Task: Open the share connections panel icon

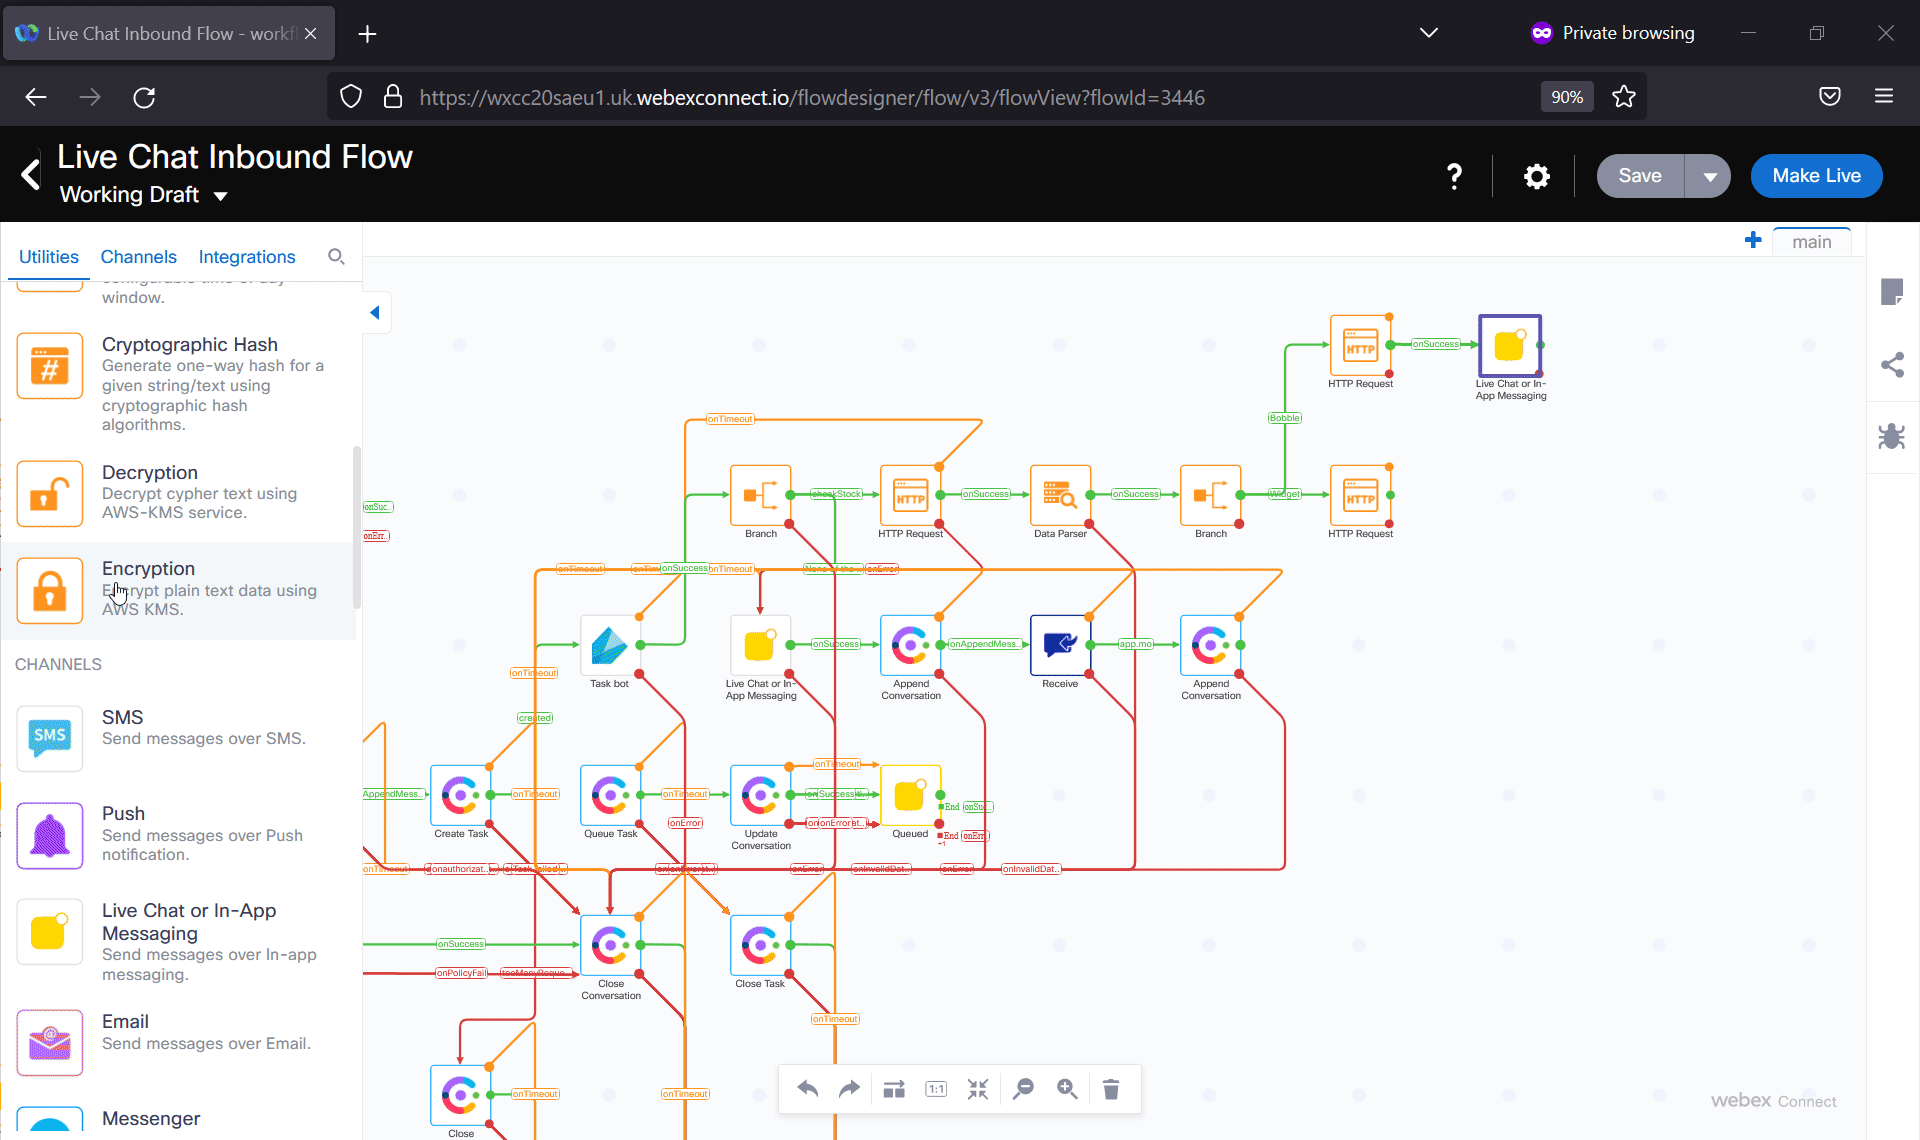Action: (x=1892, y=364)
